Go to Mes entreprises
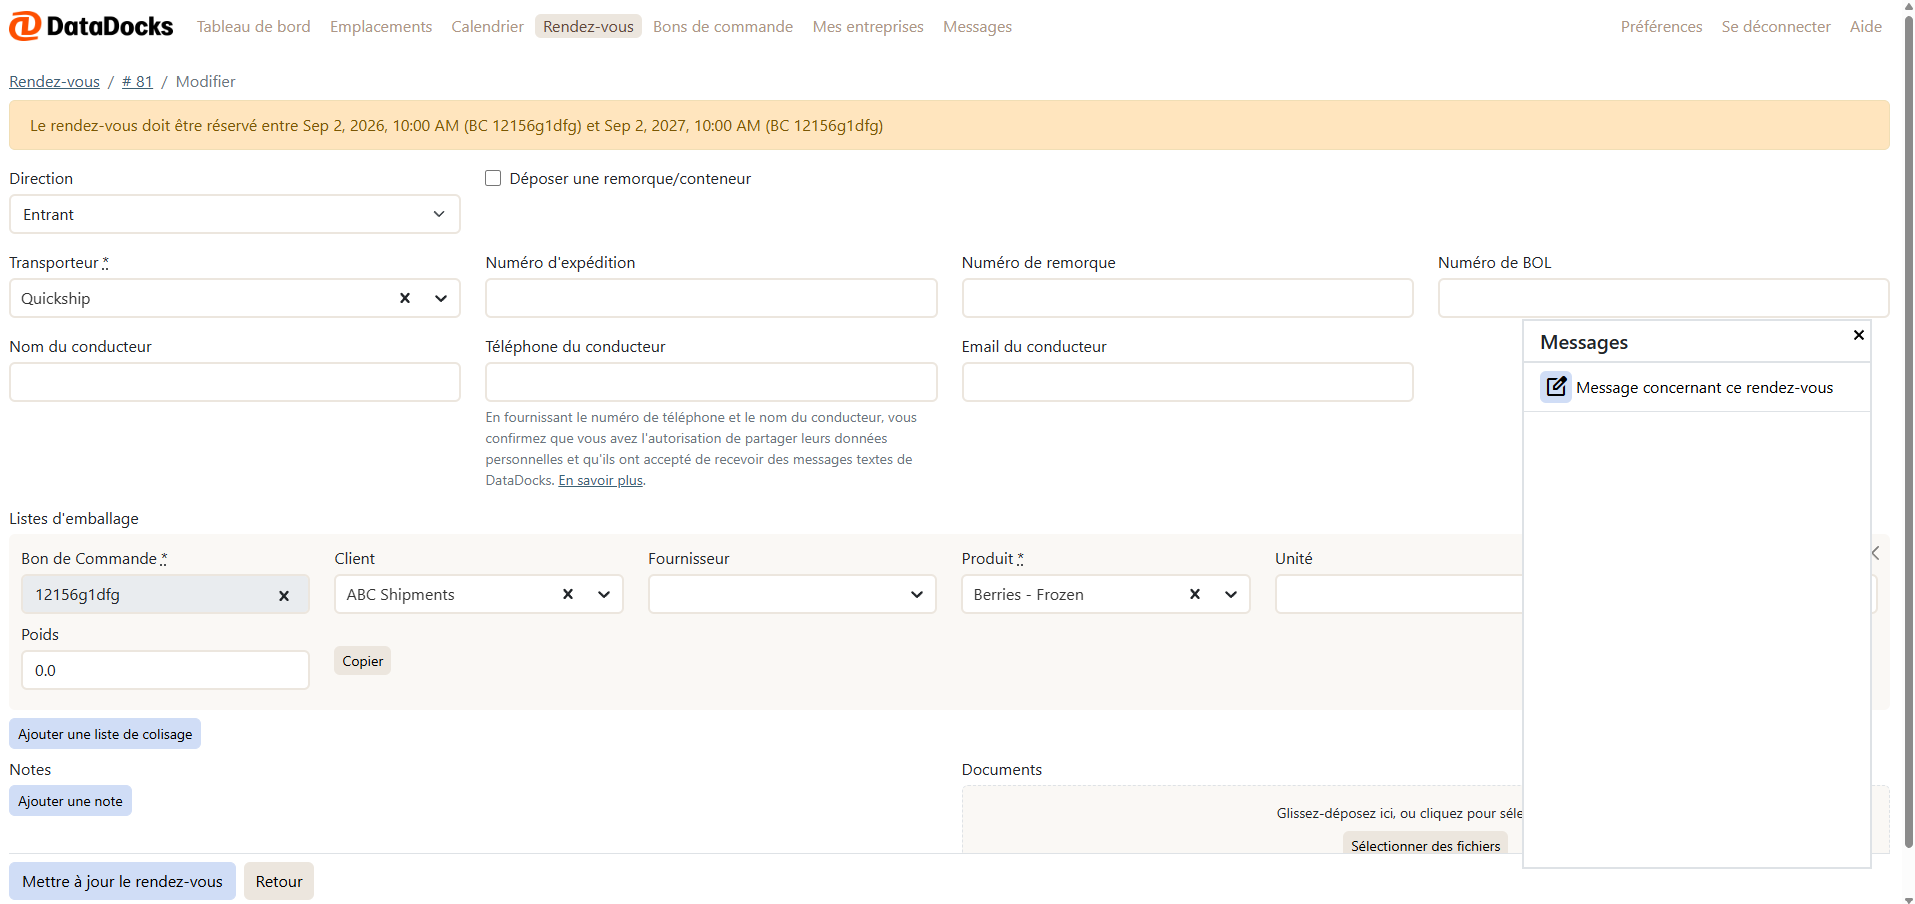 pos(868,26)
